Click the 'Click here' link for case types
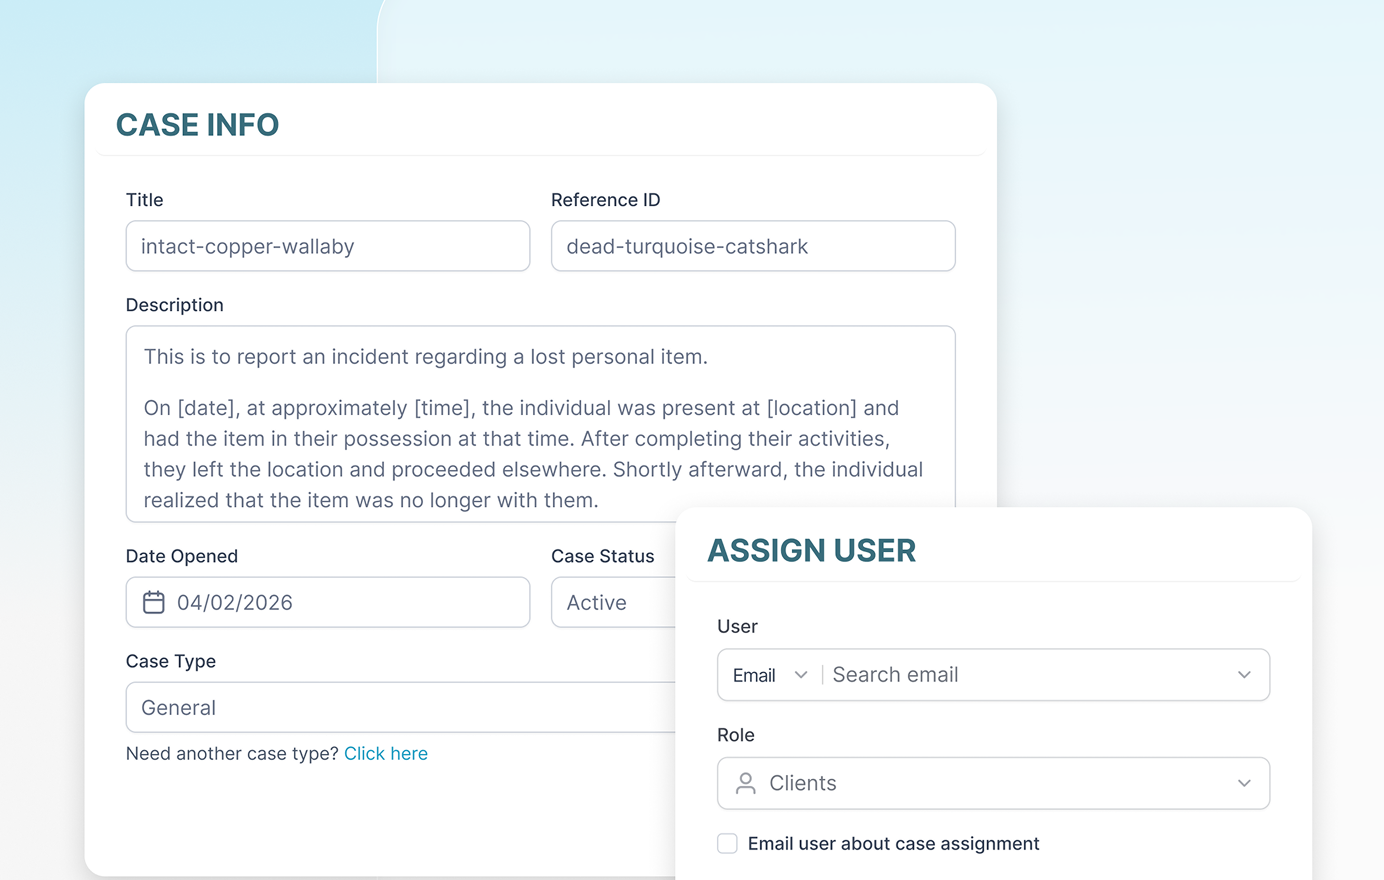The height and width of the screenshot is (880, 1384). point(386,753)
